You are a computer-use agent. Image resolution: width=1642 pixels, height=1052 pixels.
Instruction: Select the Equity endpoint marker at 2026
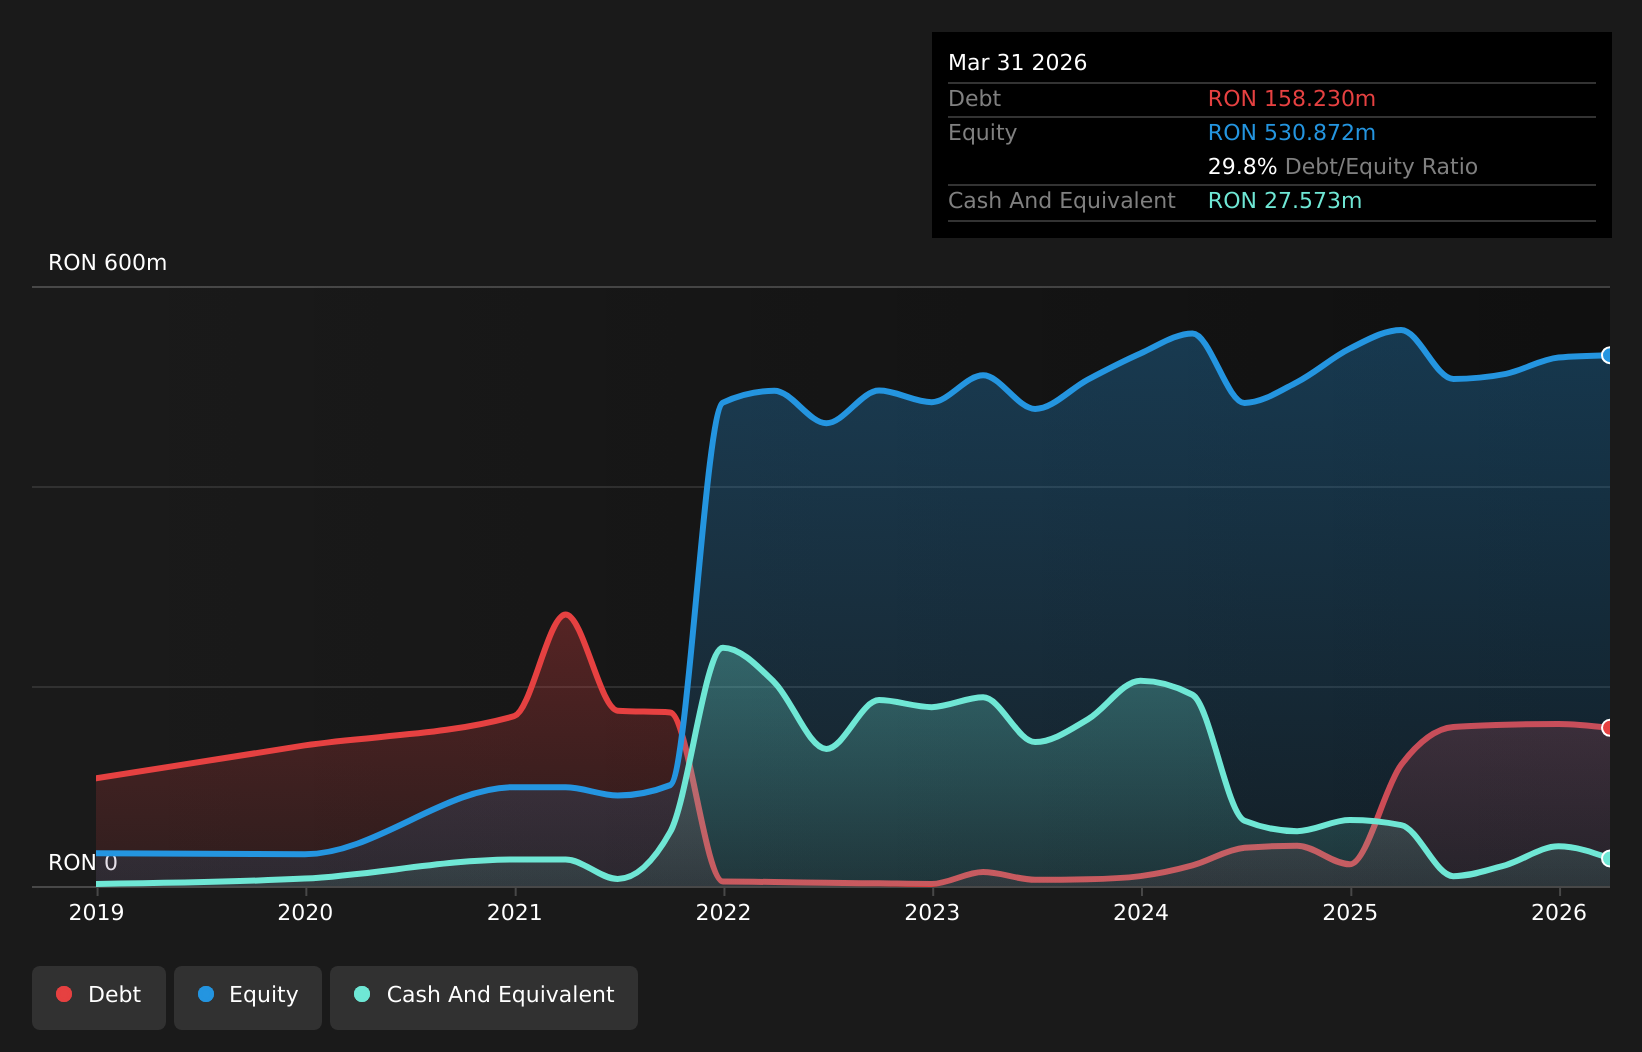[x=1608, y=355]
